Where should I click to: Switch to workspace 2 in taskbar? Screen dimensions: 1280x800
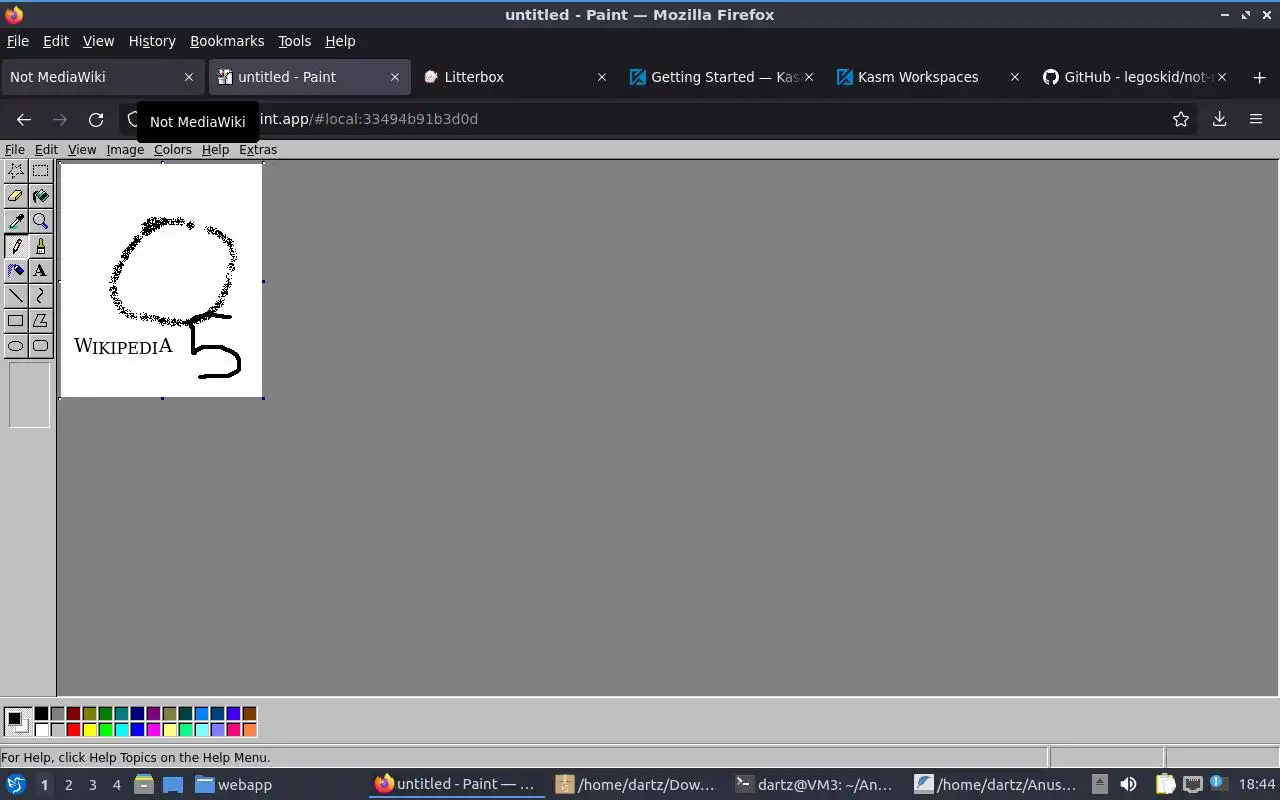click(x=68, y=785)
